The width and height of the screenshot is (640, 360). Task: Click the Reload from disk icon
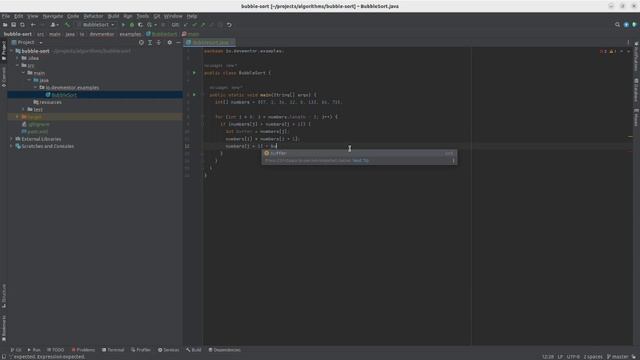point(22,25)
